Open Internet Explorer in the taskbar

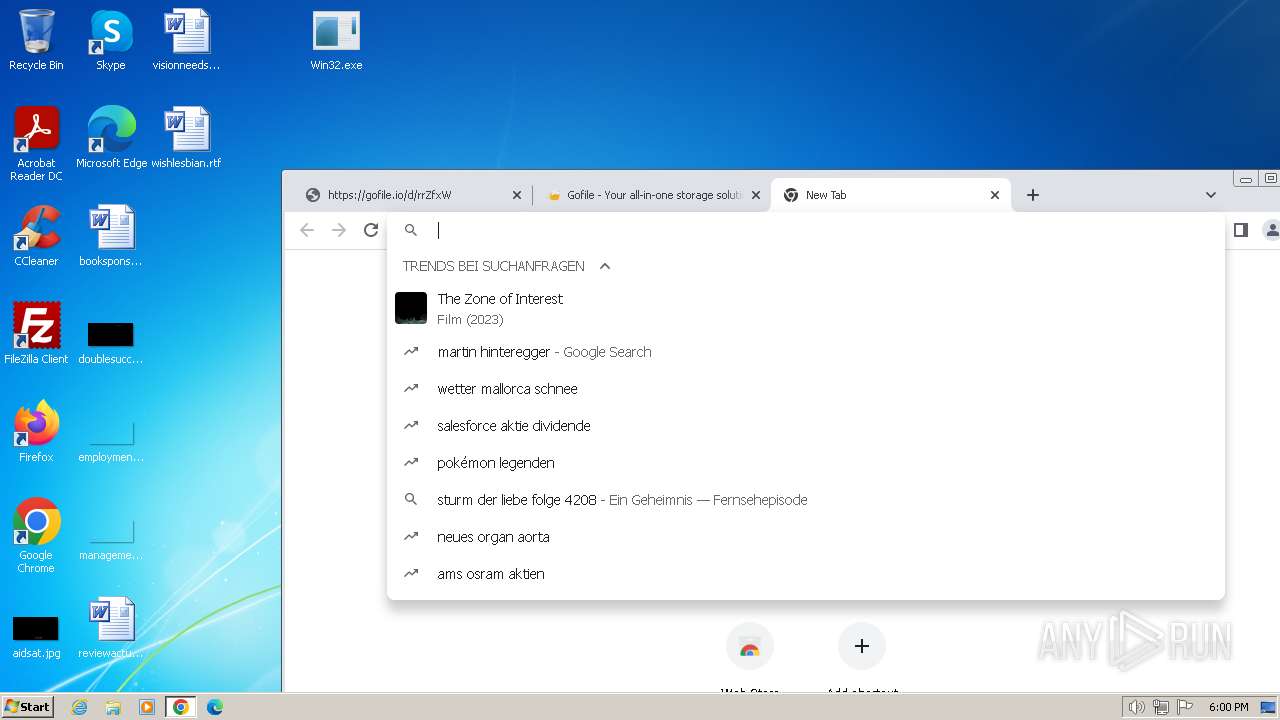pyautogui.click(x=80, y=707)
